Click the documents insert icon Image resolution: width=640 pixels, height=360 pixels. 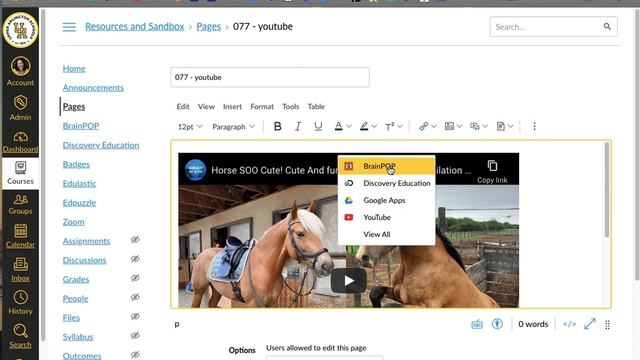tap(500, 127)
